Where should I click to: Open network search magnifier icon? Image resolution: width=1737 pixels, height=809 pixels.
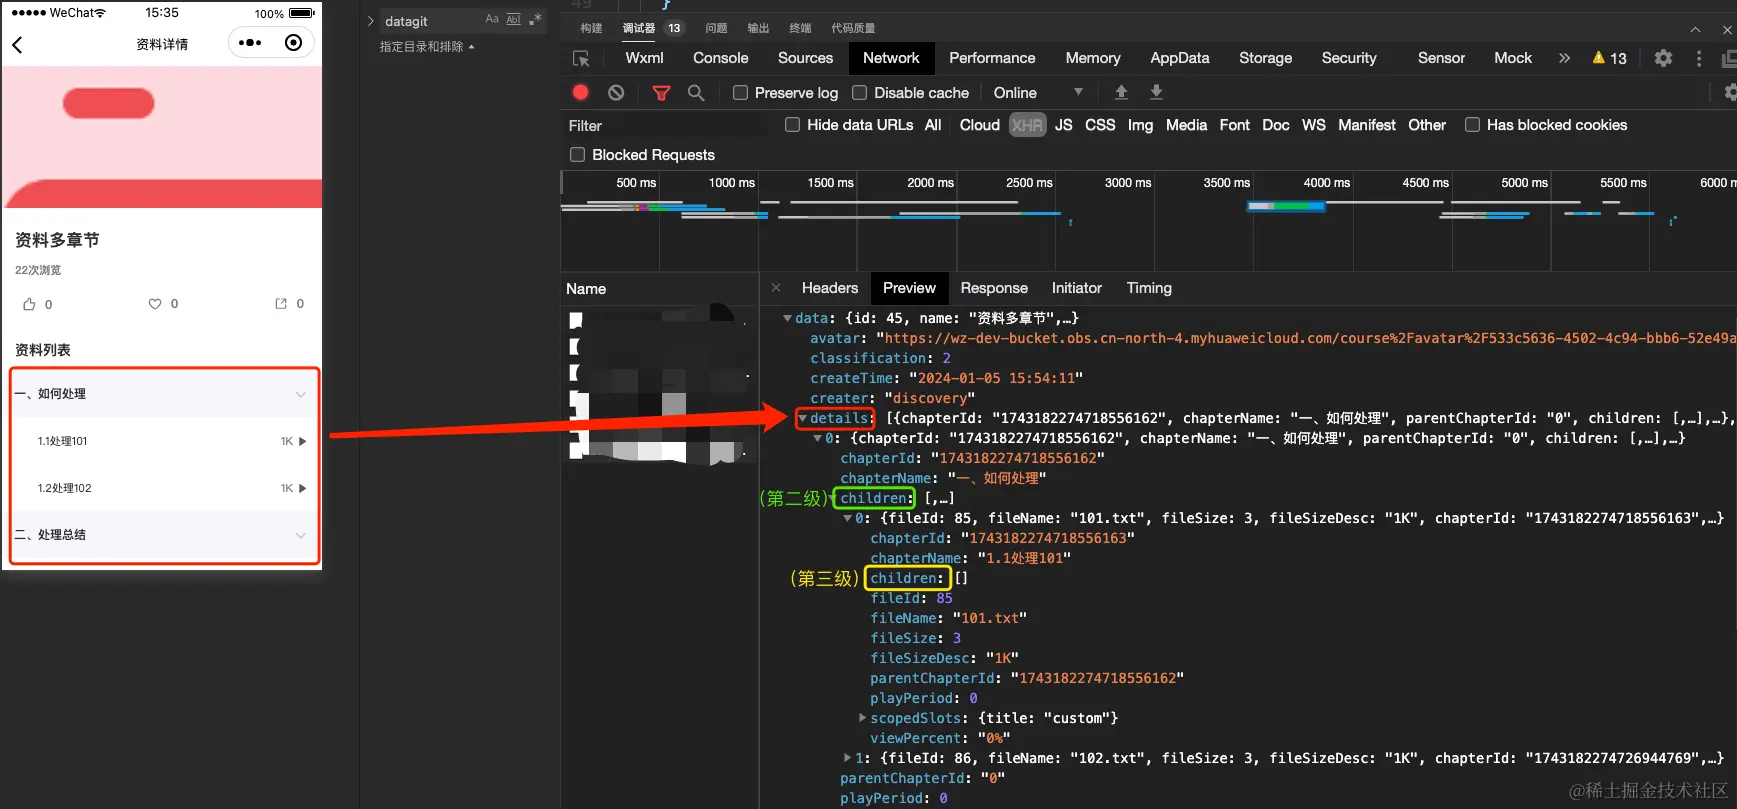[696, 92]
